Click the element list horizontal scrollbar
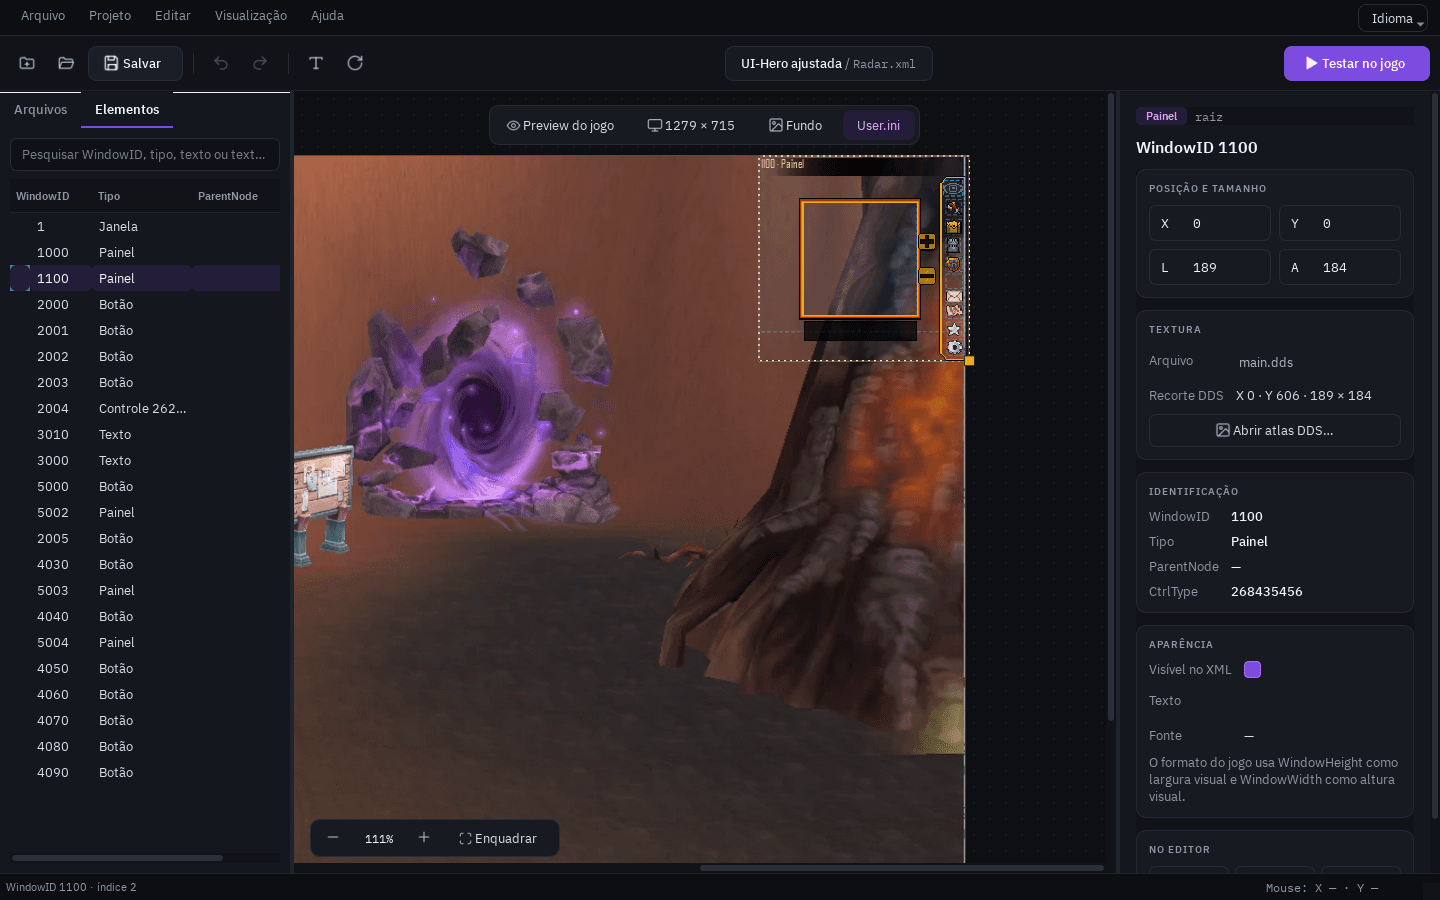The height and width of the screenshot is (900, 1440). [x=117, y=858]
